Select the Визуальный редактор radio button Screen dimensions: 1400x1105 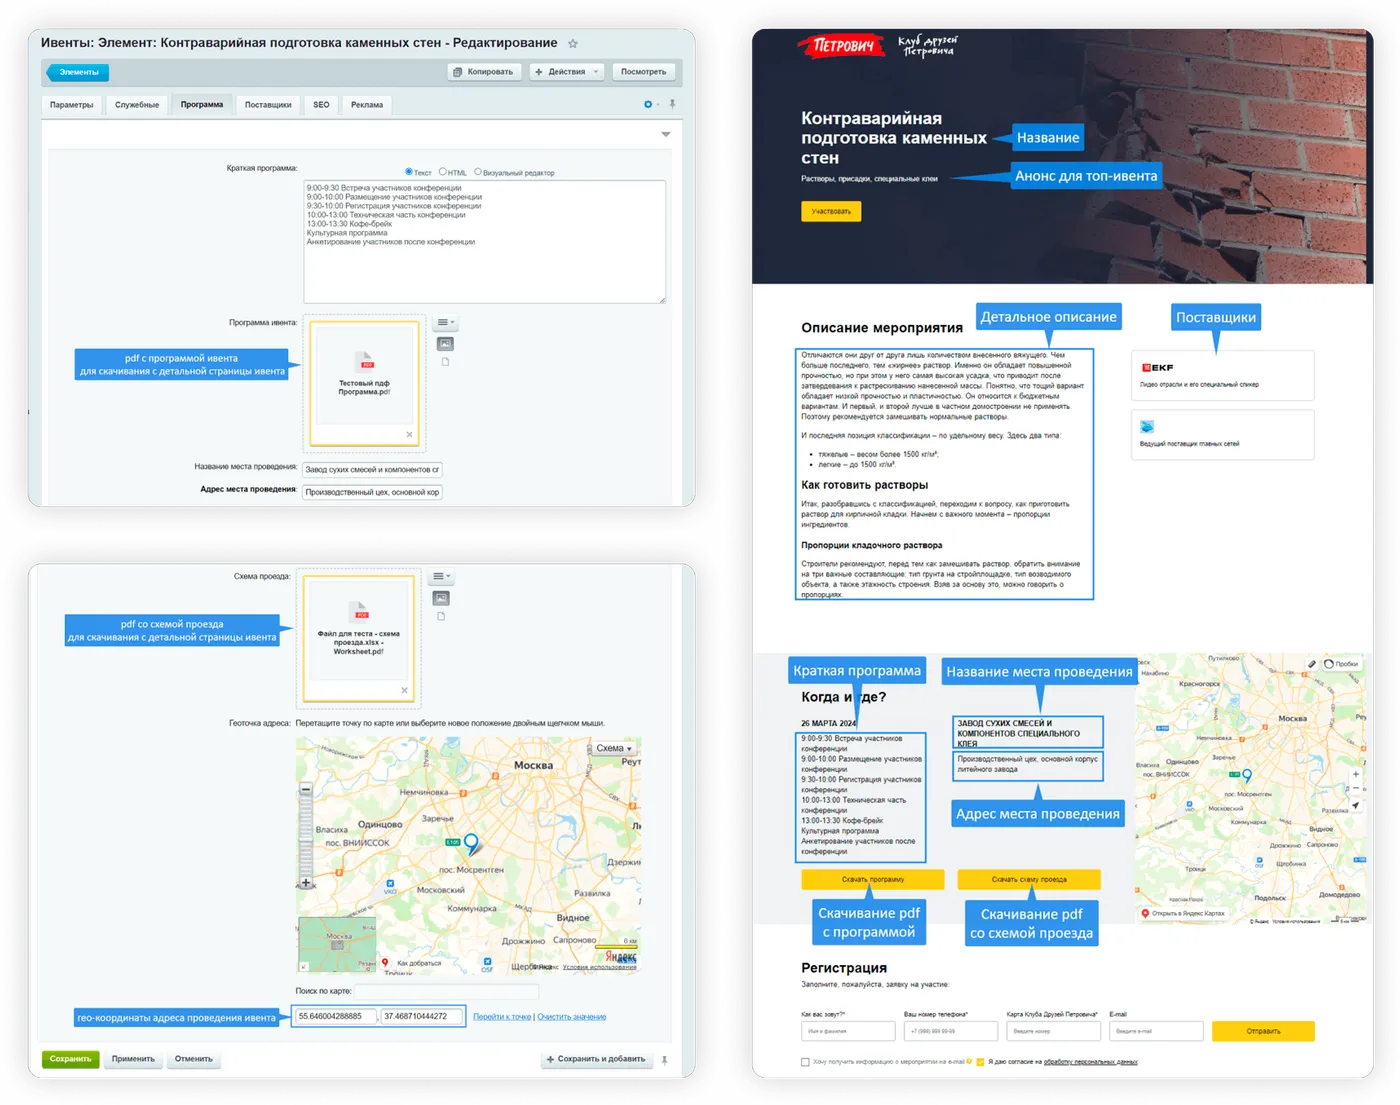point(478,172)
